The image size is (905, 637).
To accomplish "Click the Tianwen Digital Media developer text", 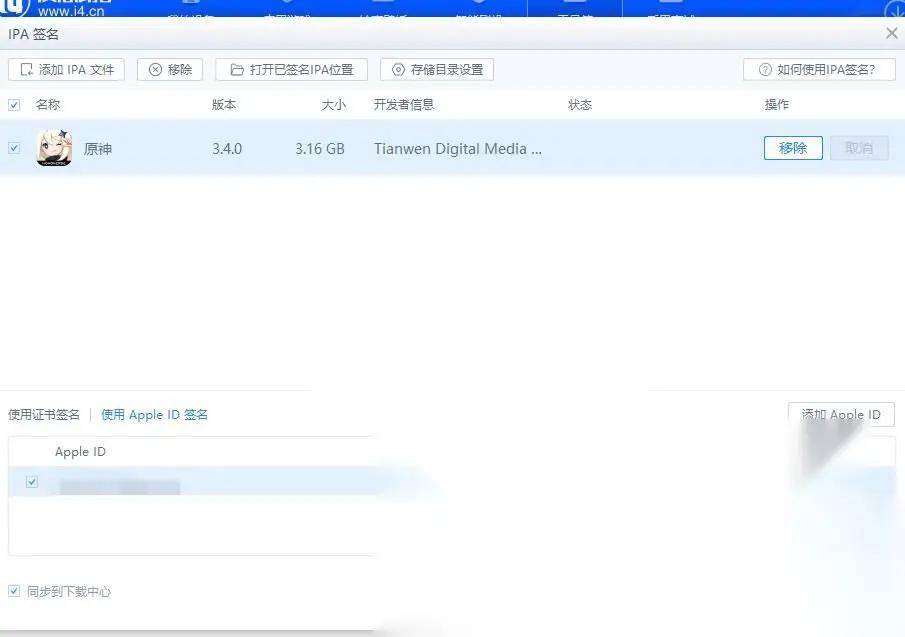I will click(x=458, y=149).
